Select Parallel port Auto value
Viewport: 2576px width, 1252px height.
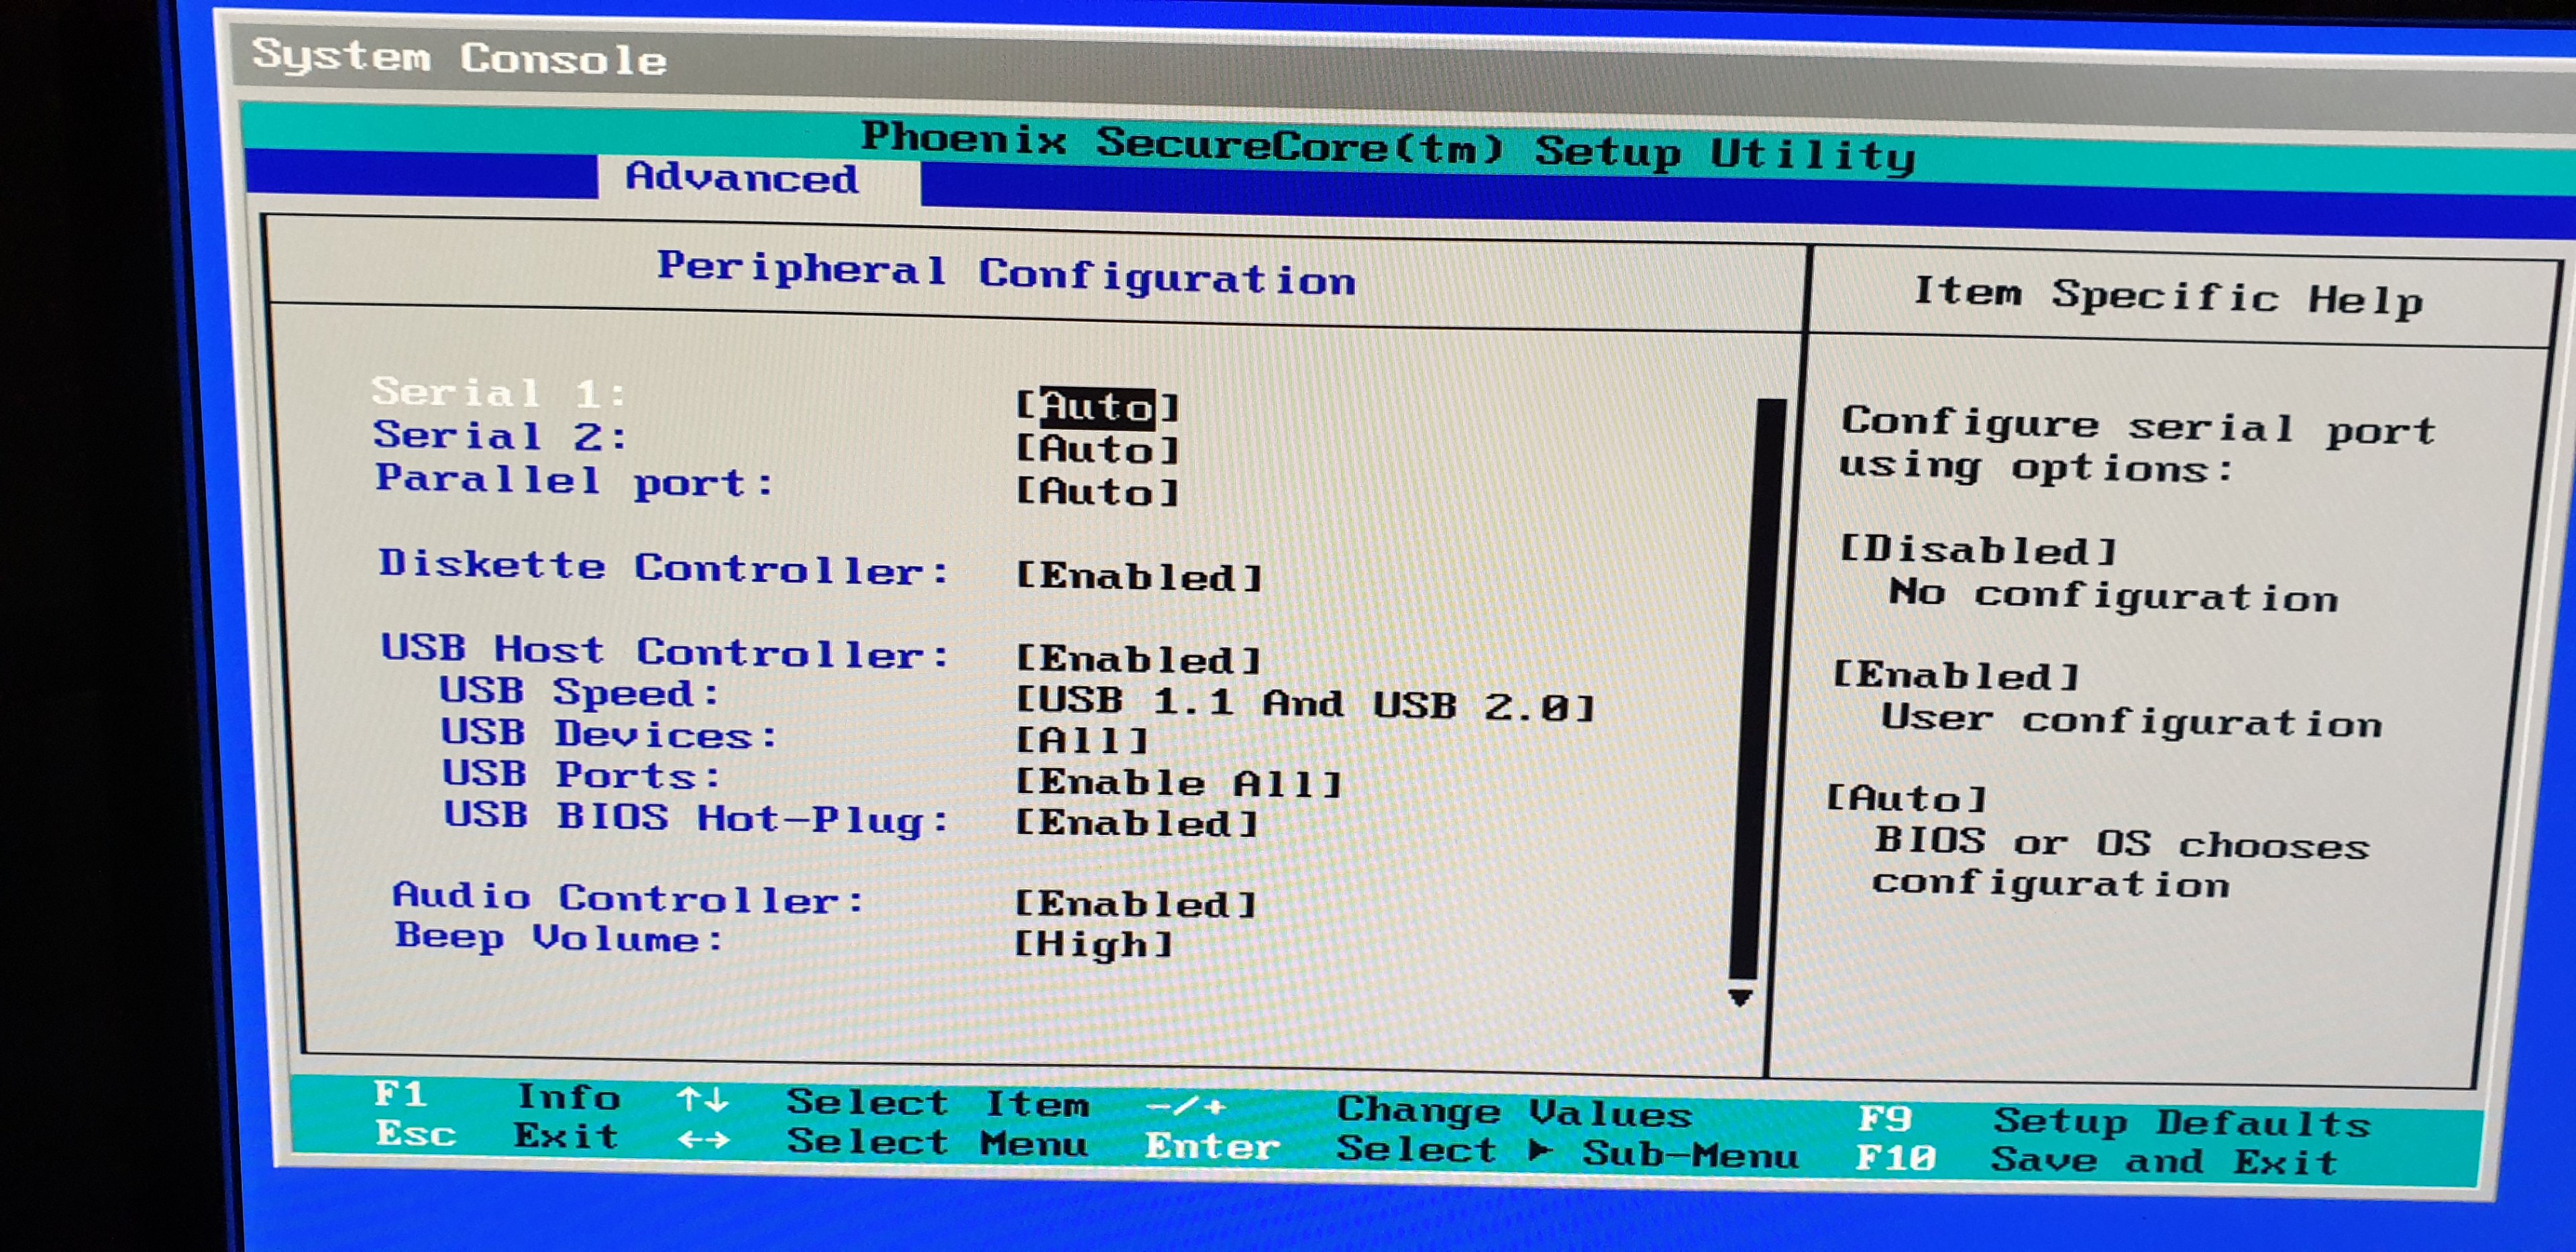(x=1097, y=492)
